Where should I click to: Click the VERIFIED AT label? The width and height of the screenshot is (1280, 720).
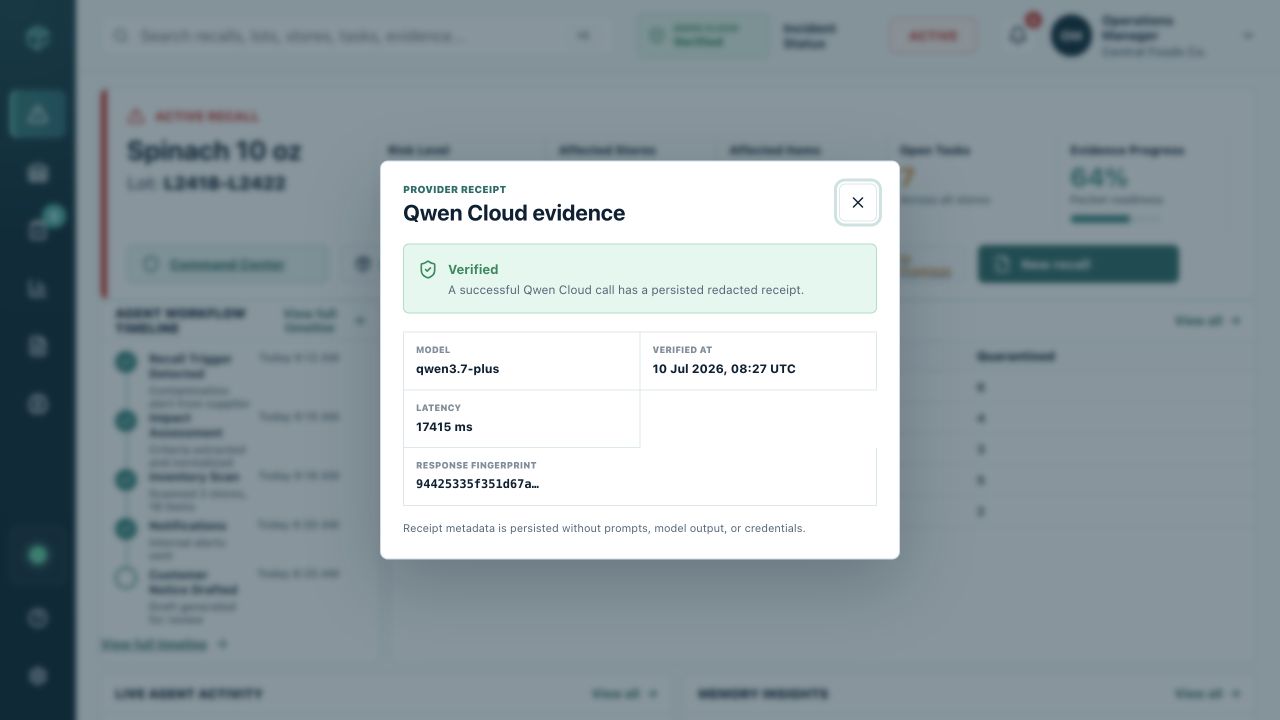(x=682, y=350)
